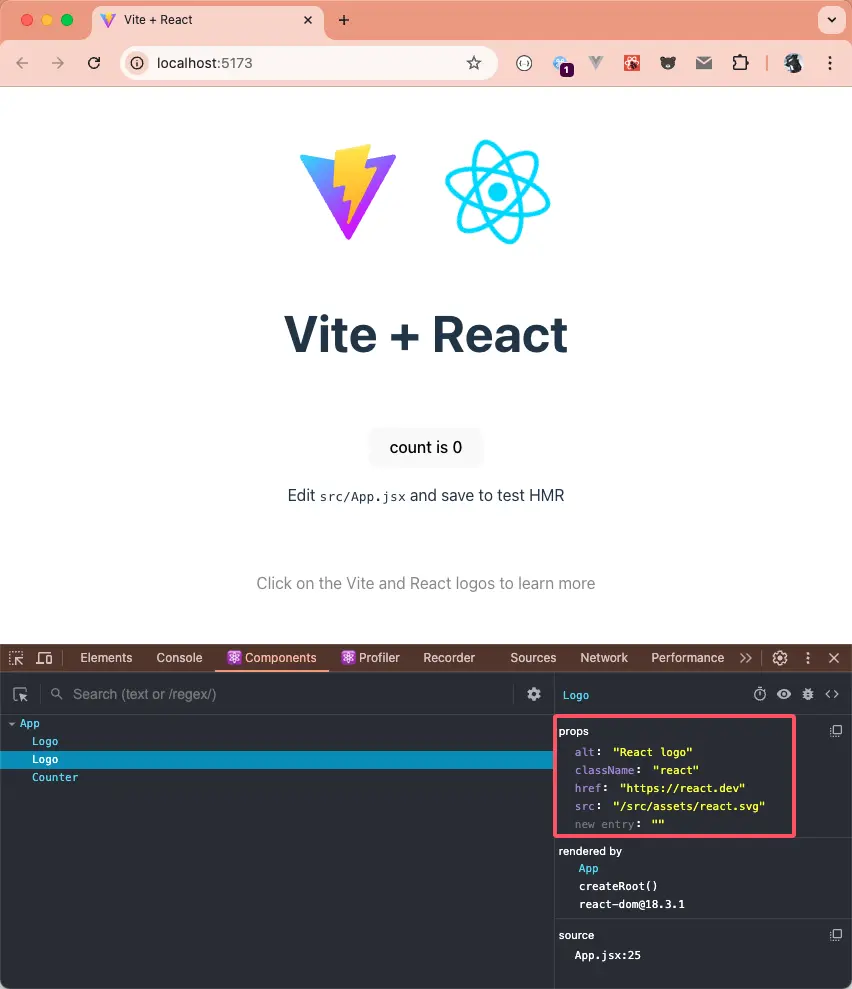Click the bear extension icon

click(668, 63)
